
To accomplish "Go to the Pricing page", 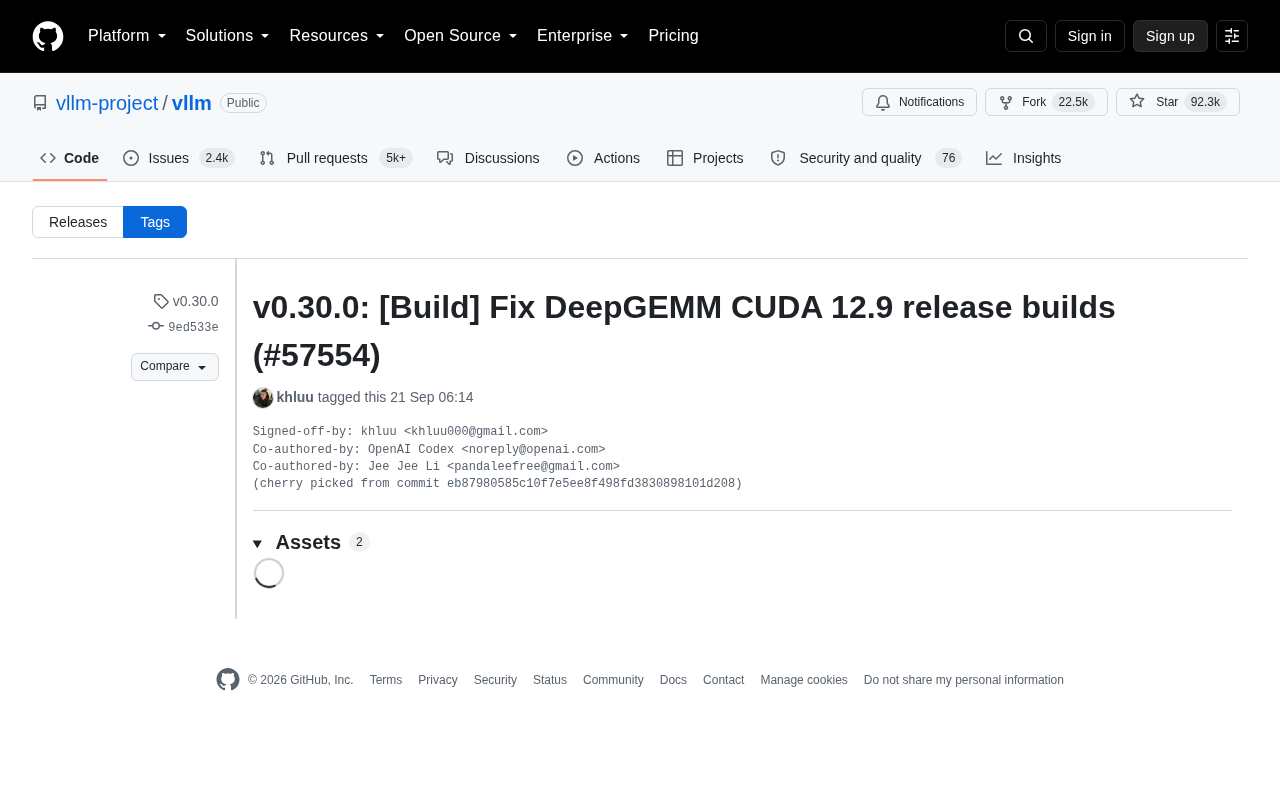I will (x=673, y=36).
